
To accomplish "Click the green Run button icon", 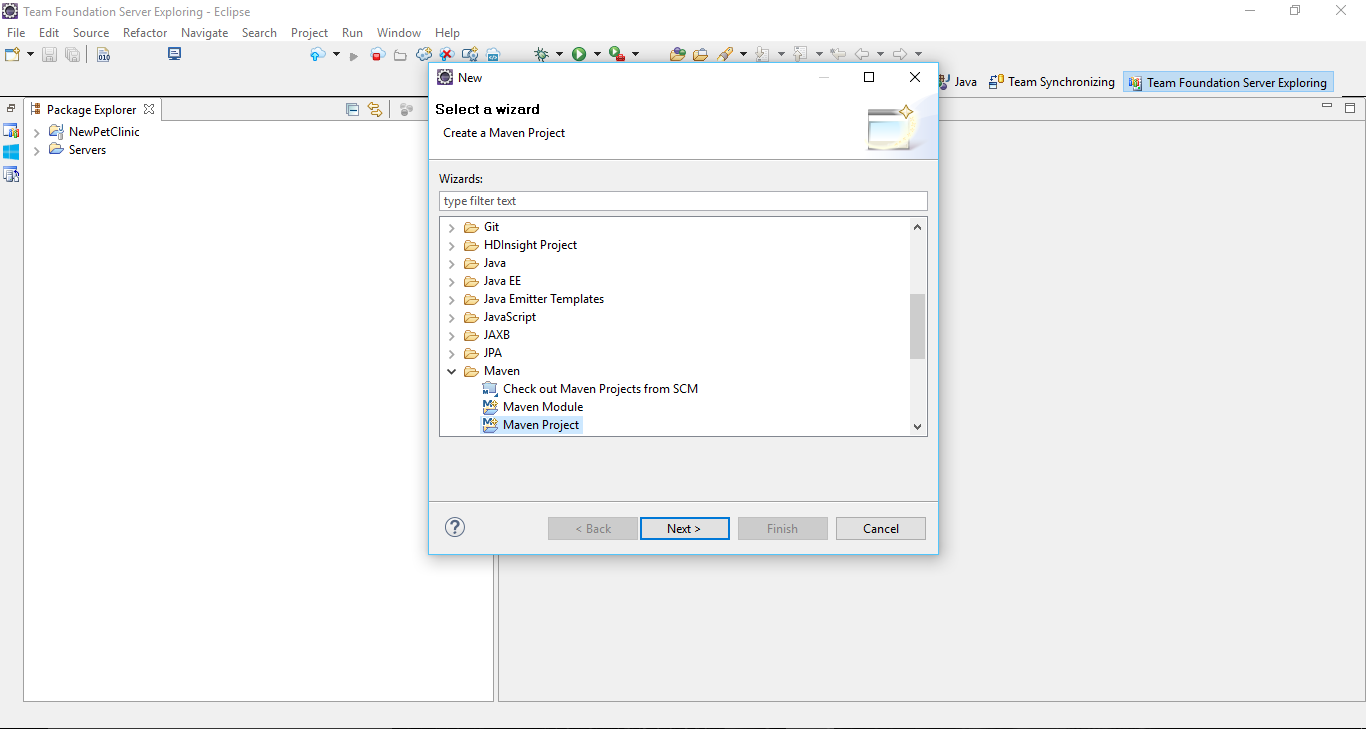I will tap(579, 54).
